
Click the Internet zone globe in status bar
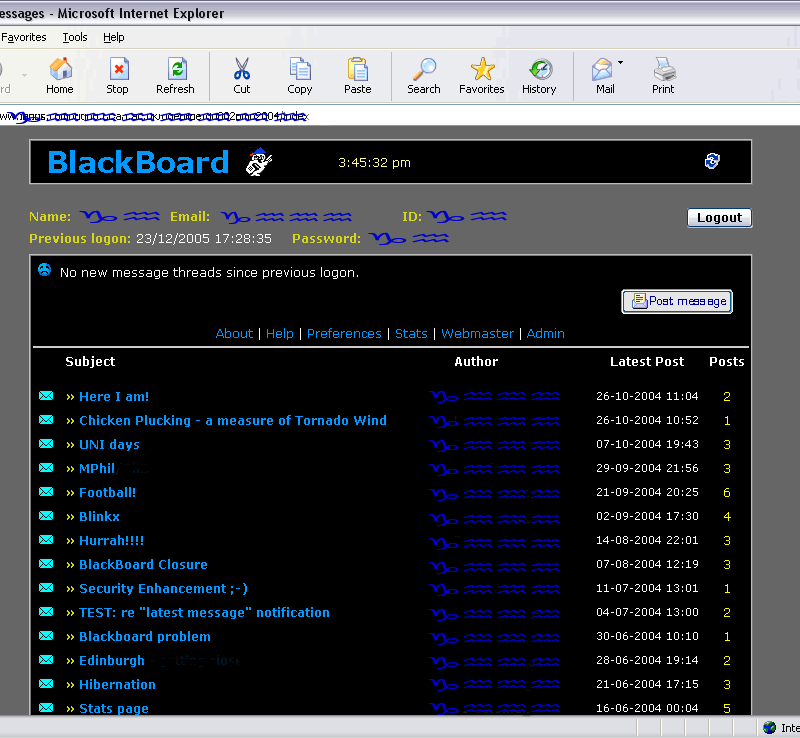(x=769, y=727)
